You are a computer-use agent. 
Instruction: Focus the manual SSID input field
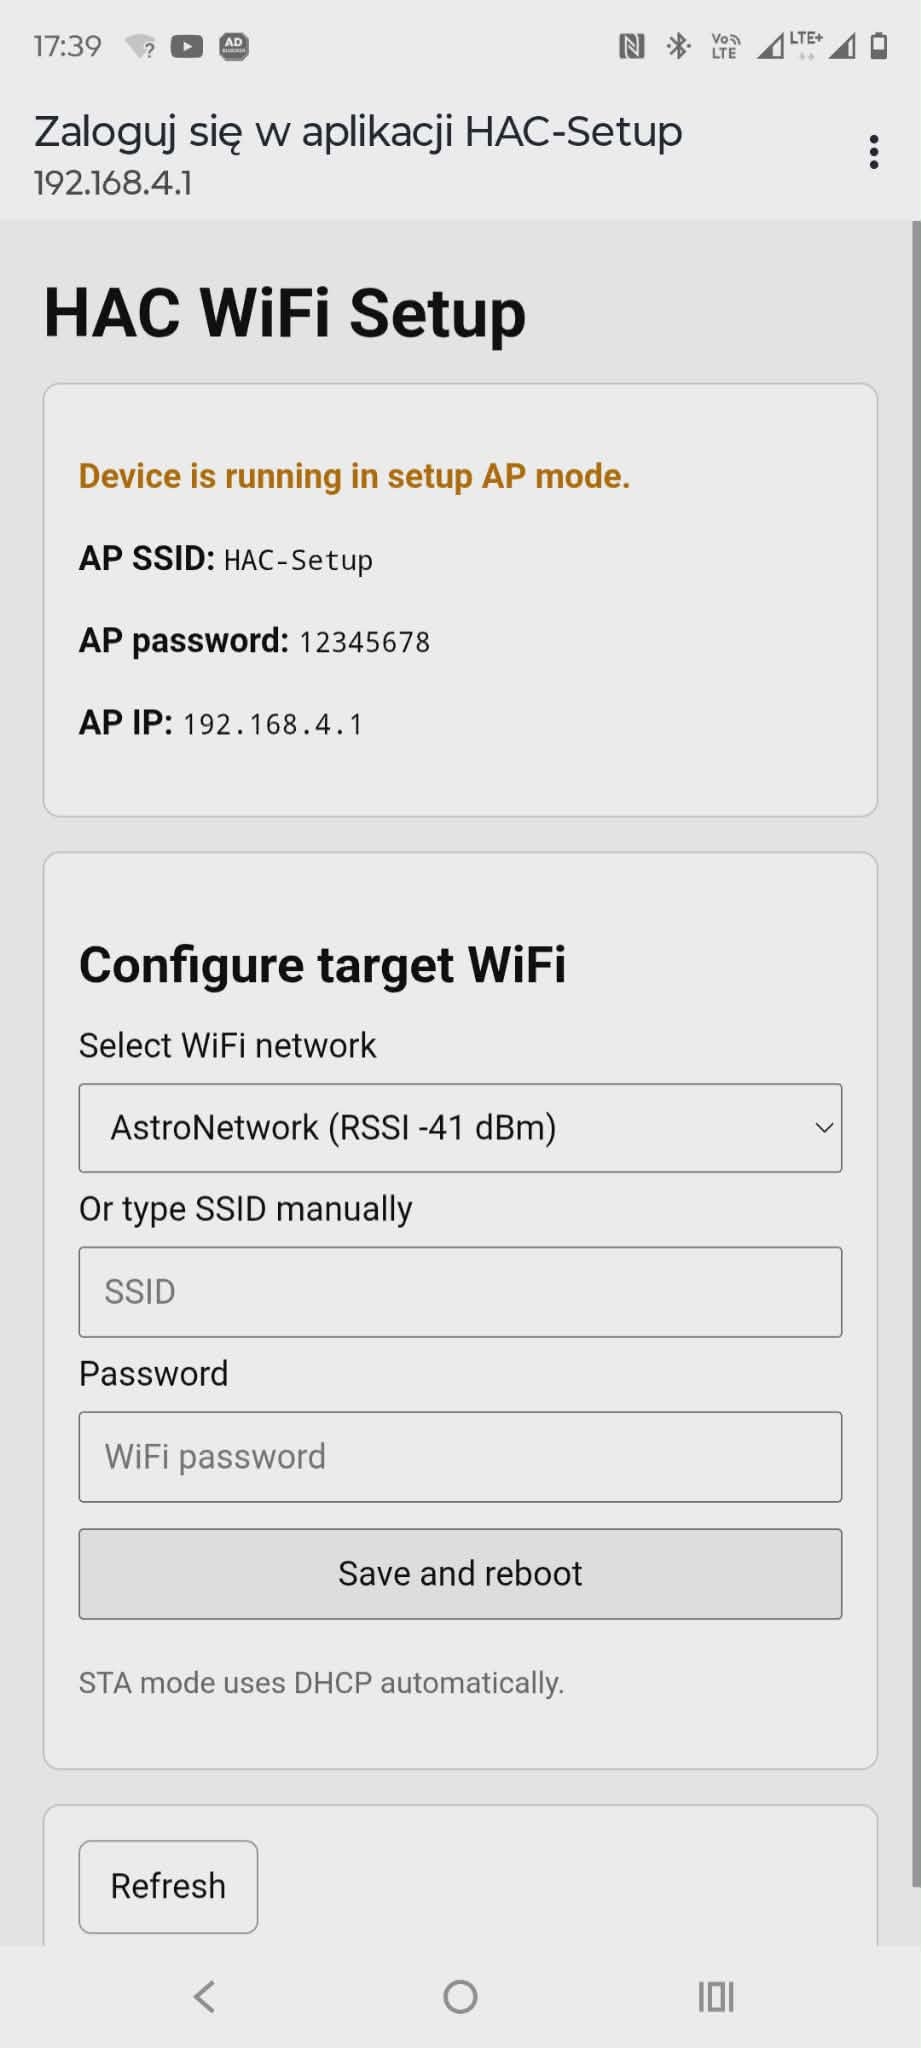[460, 1292]
